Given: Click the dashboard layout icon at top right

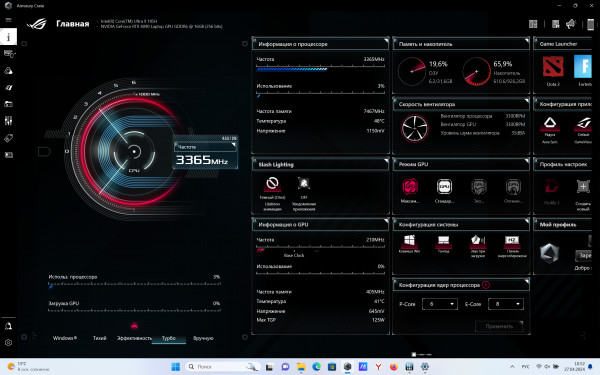Looking at the screenshot, I should click(x=533, y=24).
